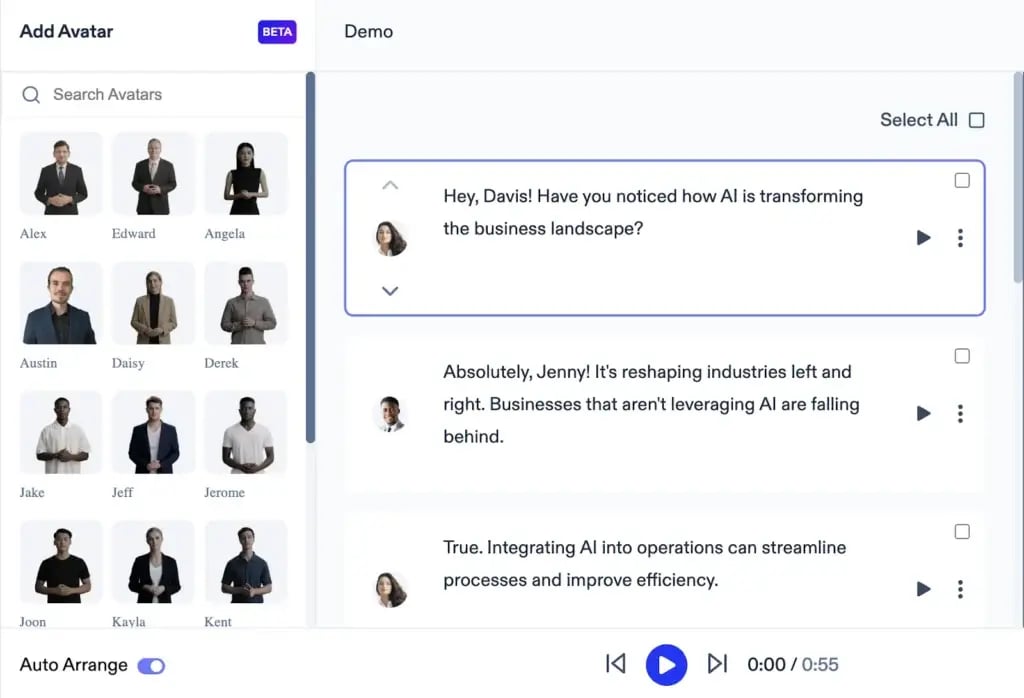Play the 'Absolutely, Jenny!' dialogue line
Image resolution: width=1024 pixels, height=698 pixels.
(923, 414)
